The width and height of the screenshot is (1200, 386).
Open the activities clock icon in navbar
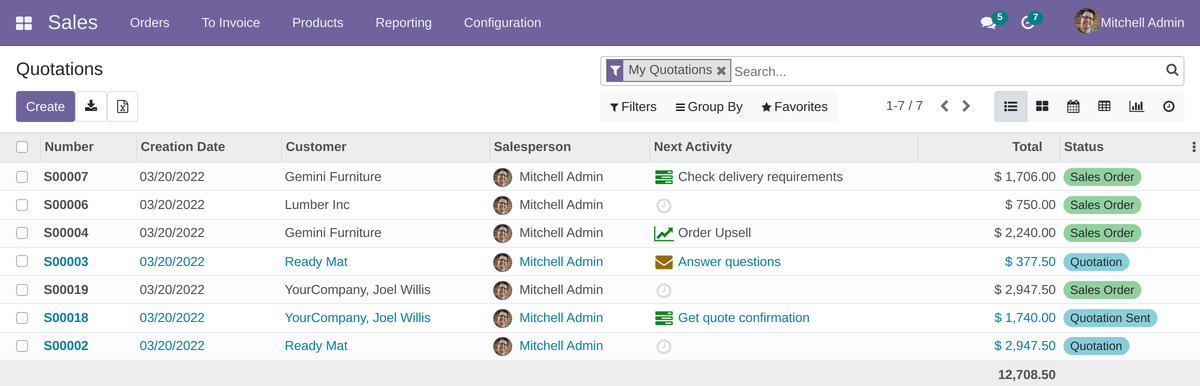[x=1028, y=22]
